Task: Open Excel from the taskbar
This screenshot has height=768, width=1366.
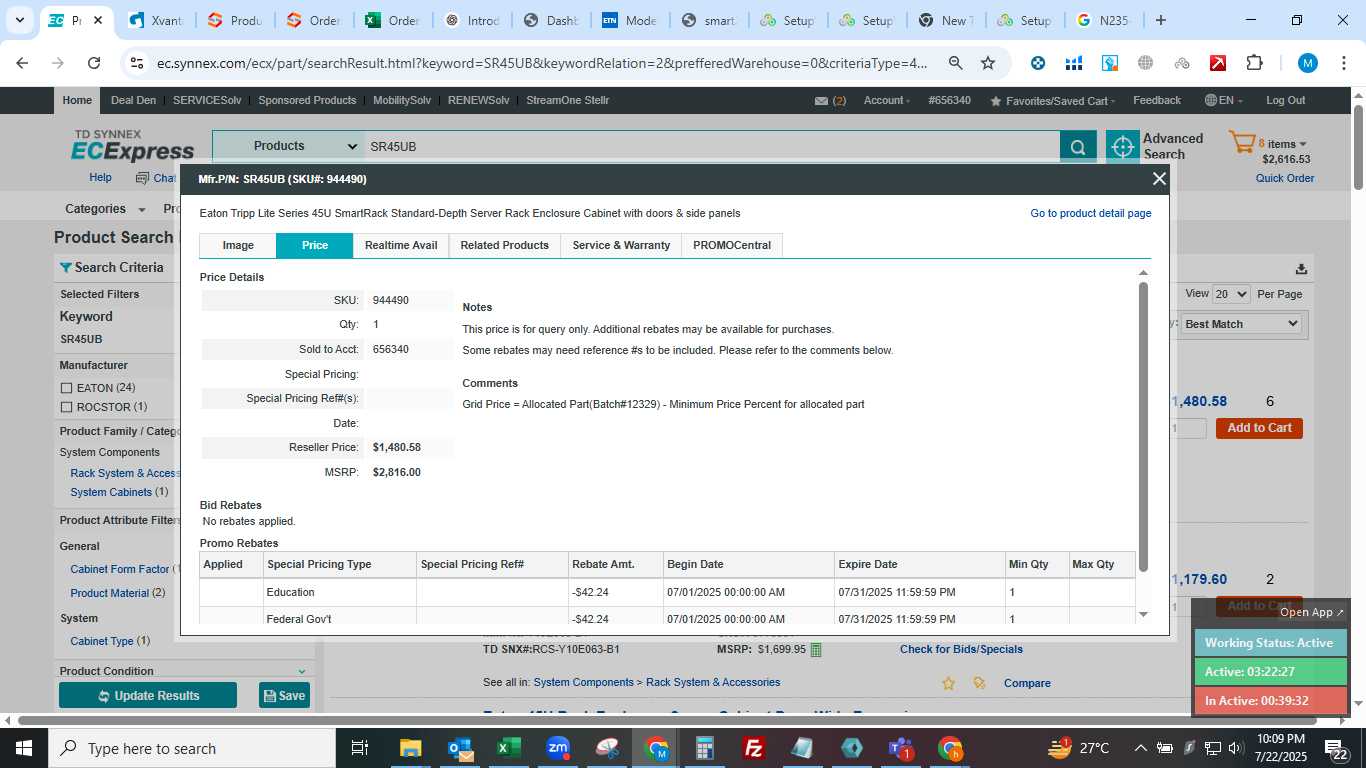Action: click(x=508, y=748)
